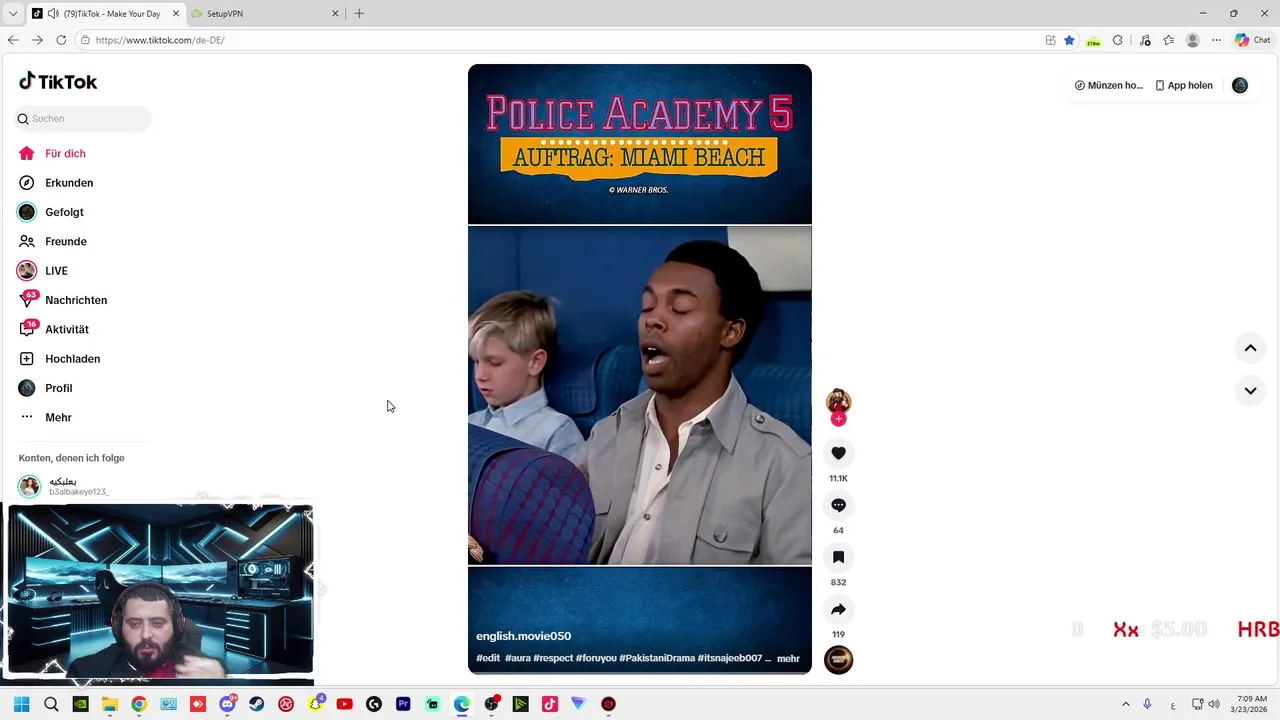Expand caption with mehr
The width and height of the screenshot is (1280, 720).
788,658
